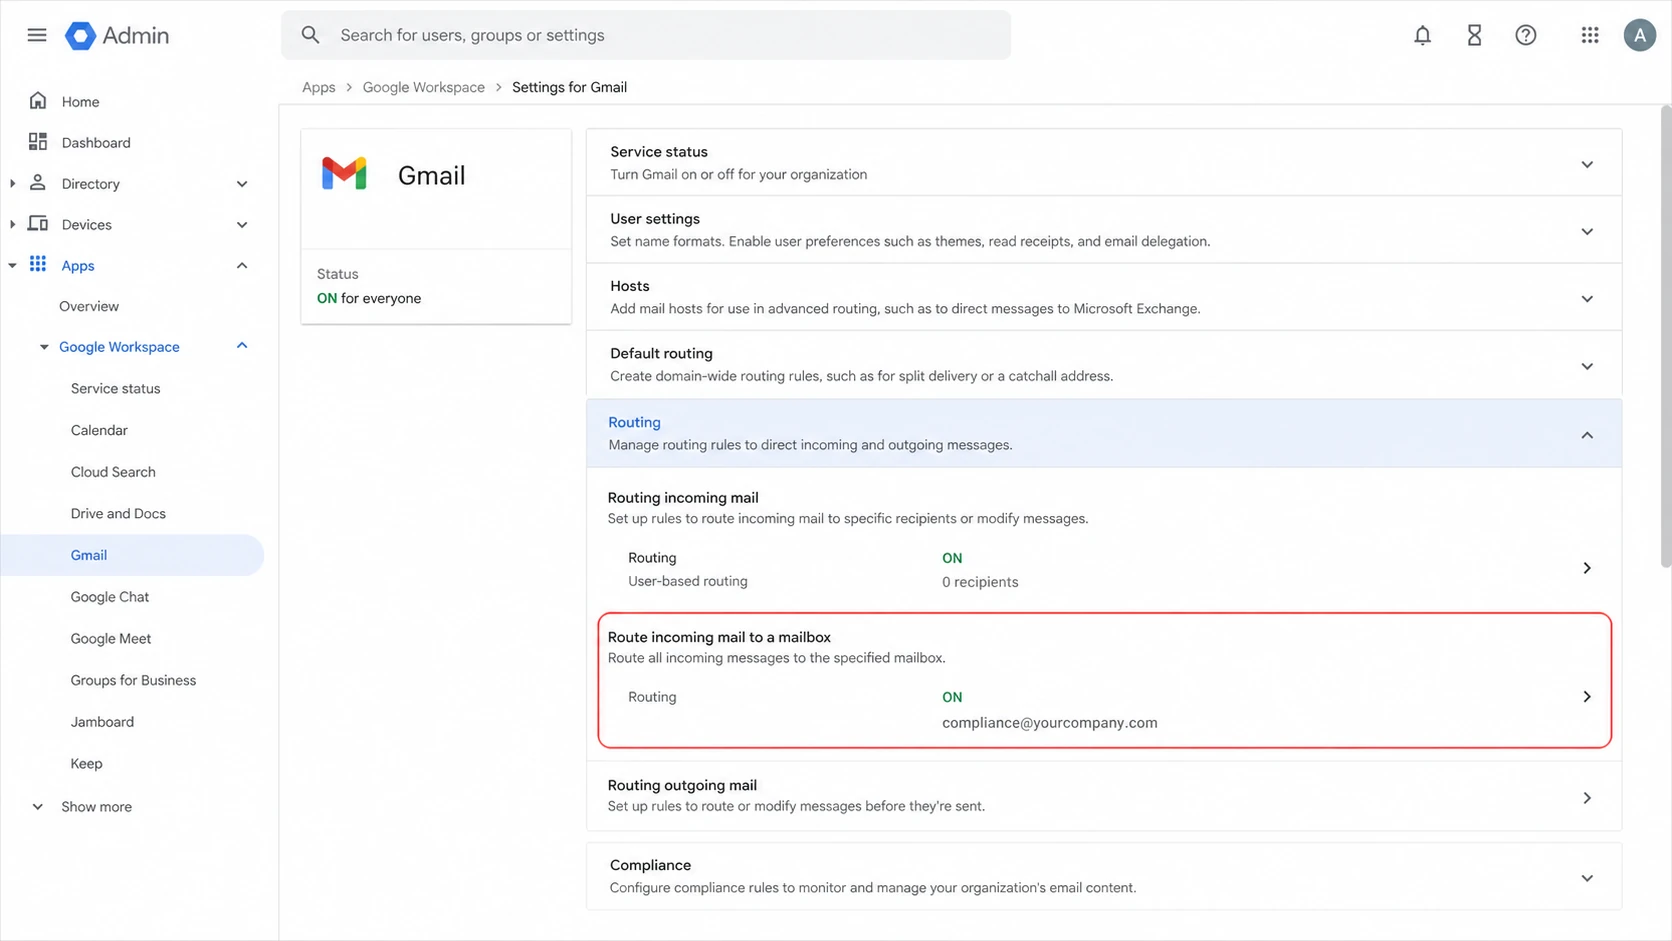Click the Apps breadcrumb link
The width and height of the screenshot is (1672, 941).
click(x=318, y=87)
